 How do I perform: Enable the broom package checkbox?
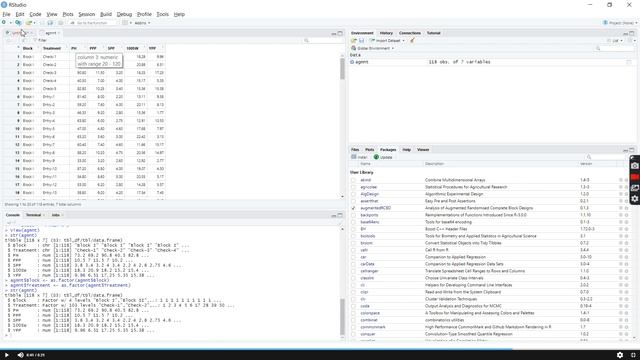coord(353,243)
